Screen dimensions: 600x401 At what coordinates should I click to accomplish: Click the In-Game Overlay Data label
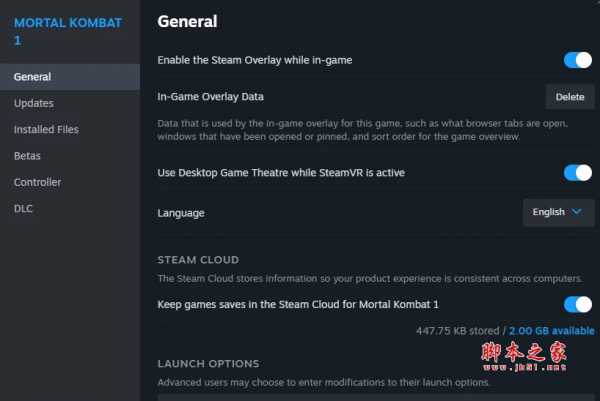(x=211, y=97)
